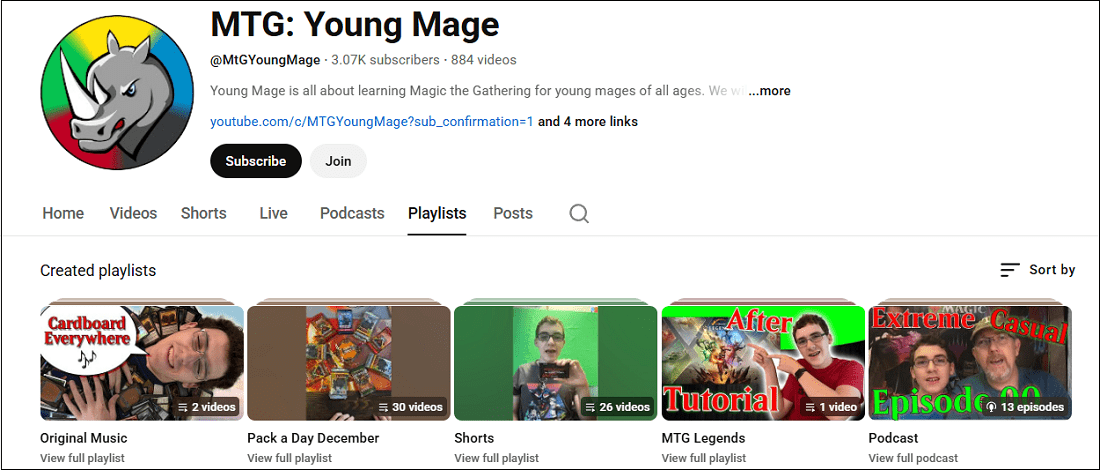Click the @MtGYoungMage handle
The width and height of the screenshot is (1100, 470).
[265, 60]
